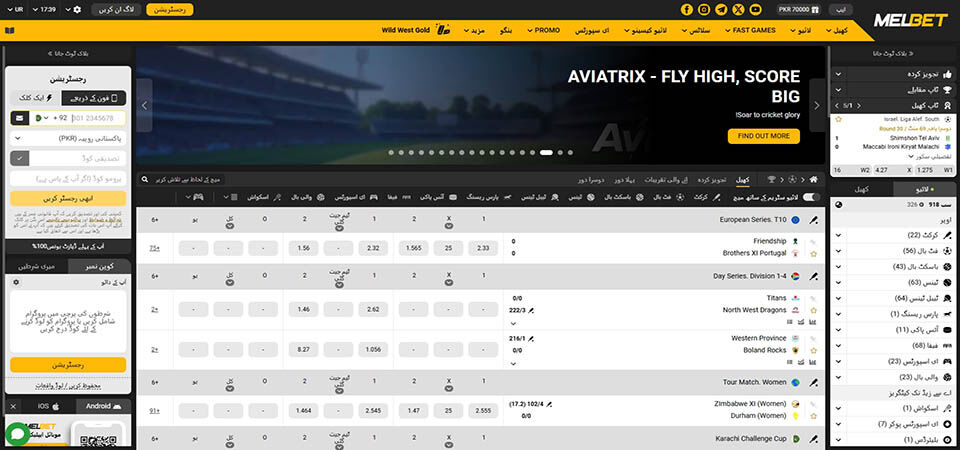
Task: Select W1 odds 1.275 in top game
Action: (934, 170)
